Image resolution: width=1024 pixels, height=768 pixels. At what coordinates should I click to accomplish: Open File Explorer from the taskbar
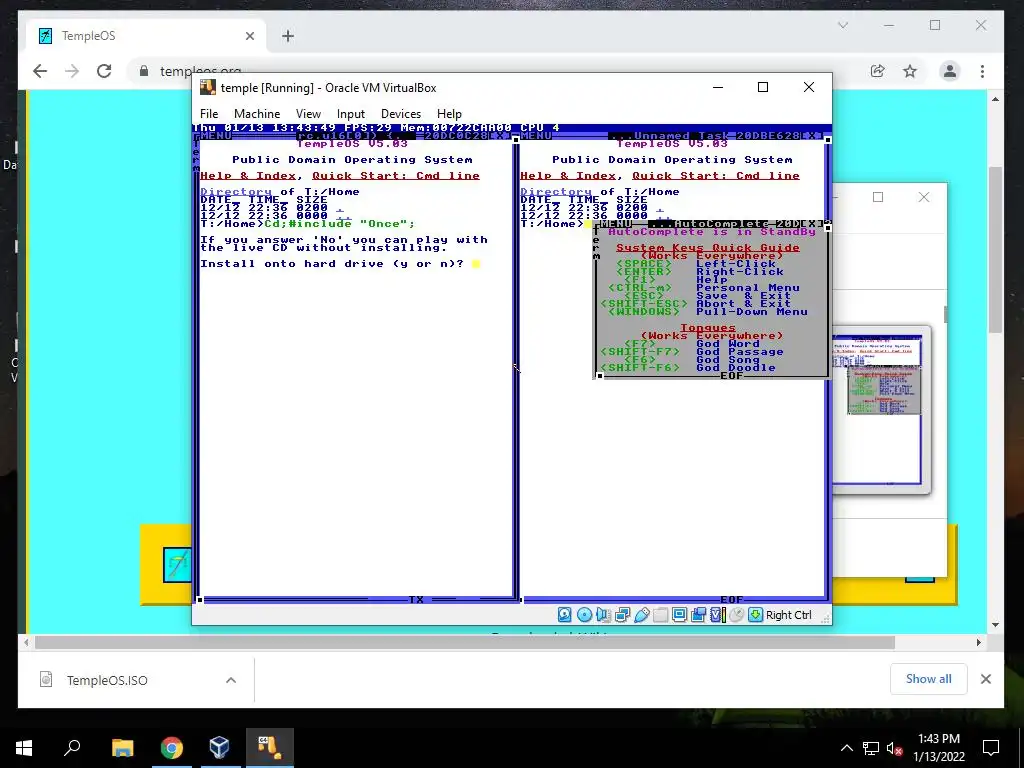(x=122, y=748)
